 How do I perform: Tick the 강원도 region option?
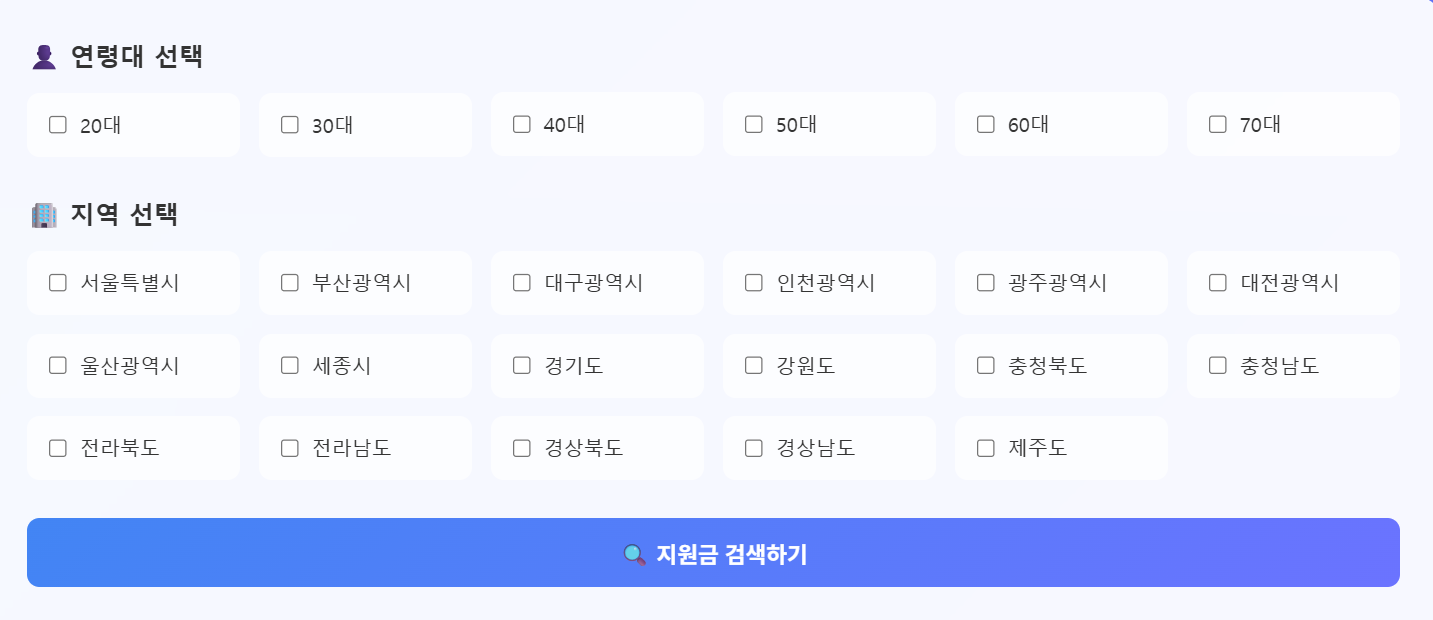tap(754, 366)
